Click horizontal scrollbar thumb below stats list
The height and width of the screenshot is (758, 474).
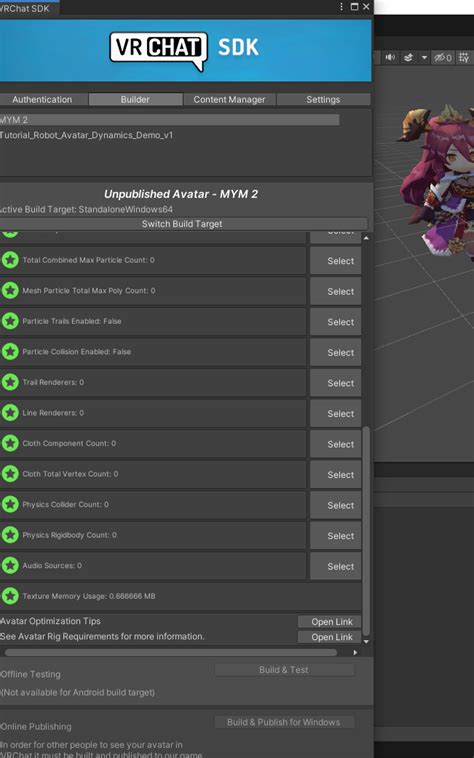tap(171, 653)
